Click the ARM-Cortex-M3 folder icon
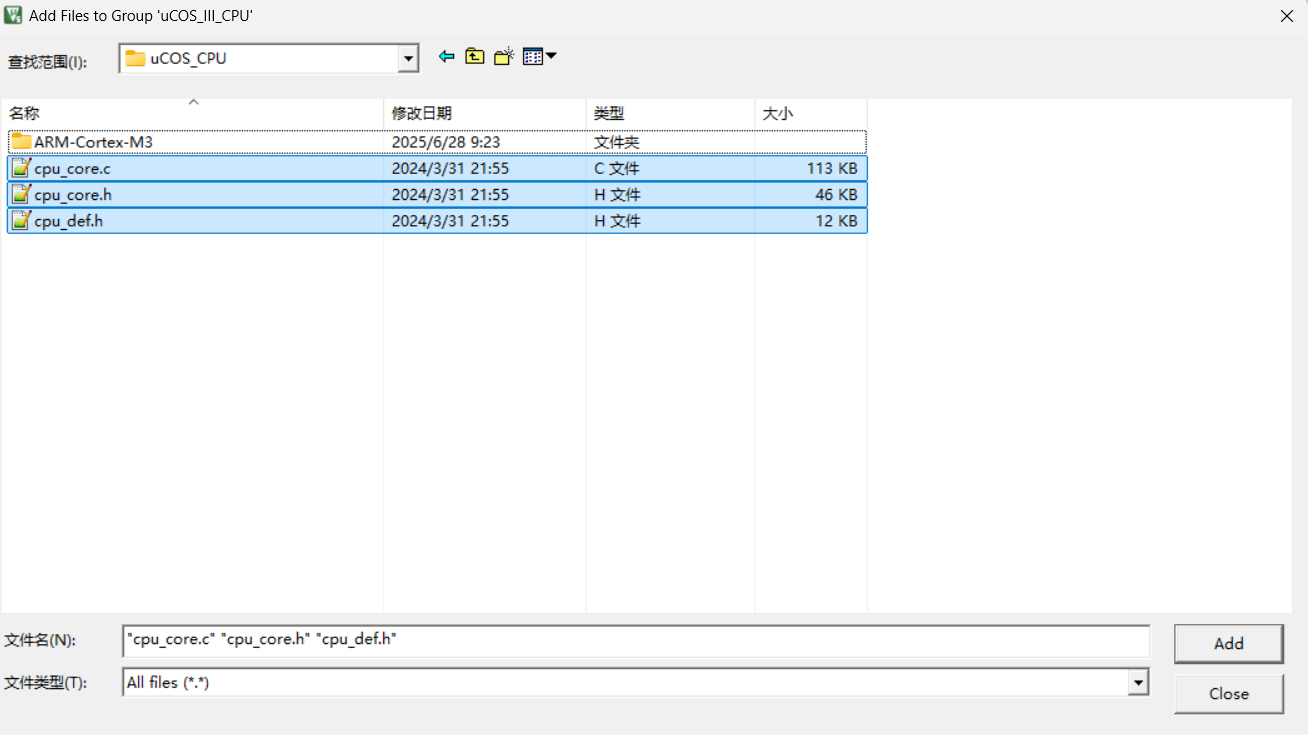 (x=21, y=142)
